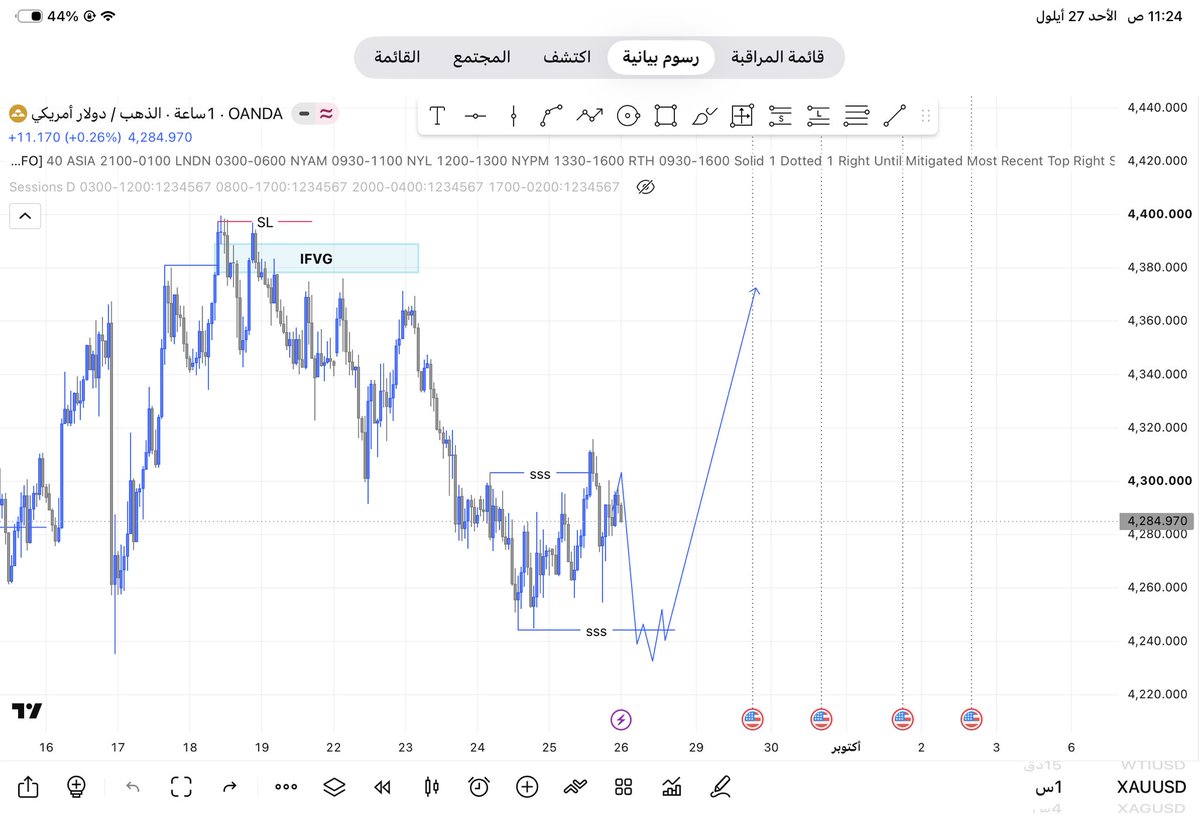1199x838 pixels.
Task: Enter fullscreen chart mode
Action: (x=181, y=787)
